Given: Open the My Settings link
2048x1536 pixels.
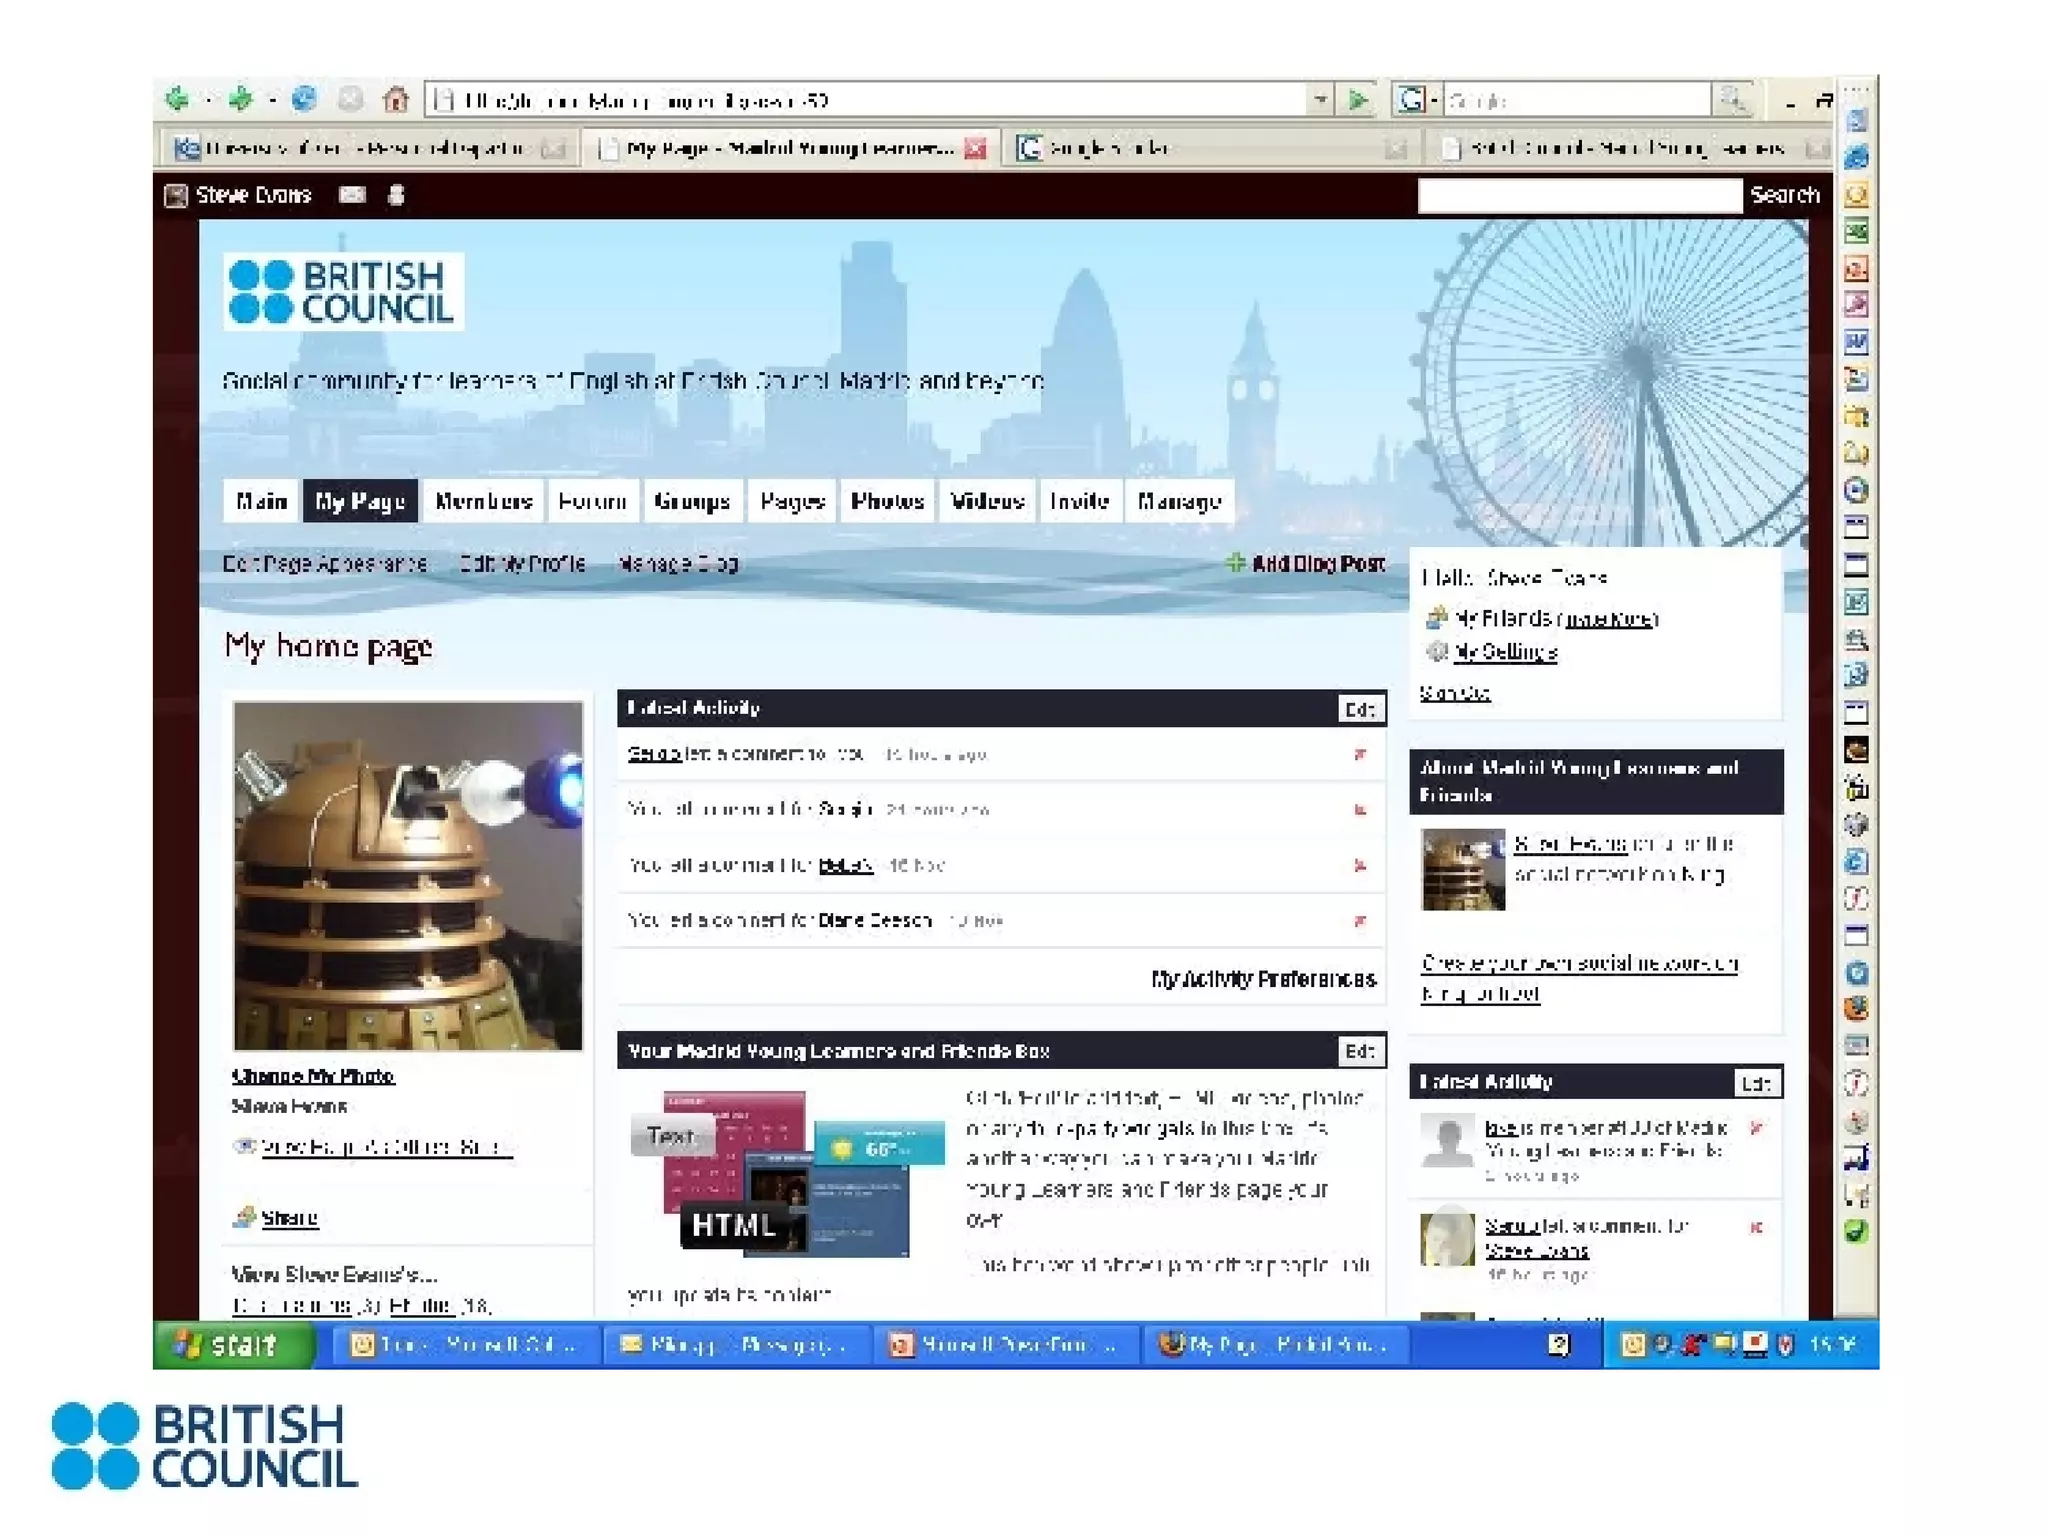Looking at the screenshot, I should point(1505,652).
